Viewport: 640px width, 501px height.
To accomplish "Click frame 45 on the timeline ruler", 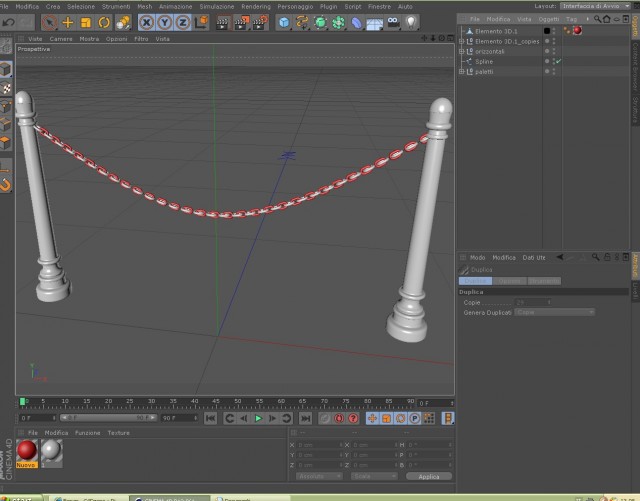I will pos(216,401).
